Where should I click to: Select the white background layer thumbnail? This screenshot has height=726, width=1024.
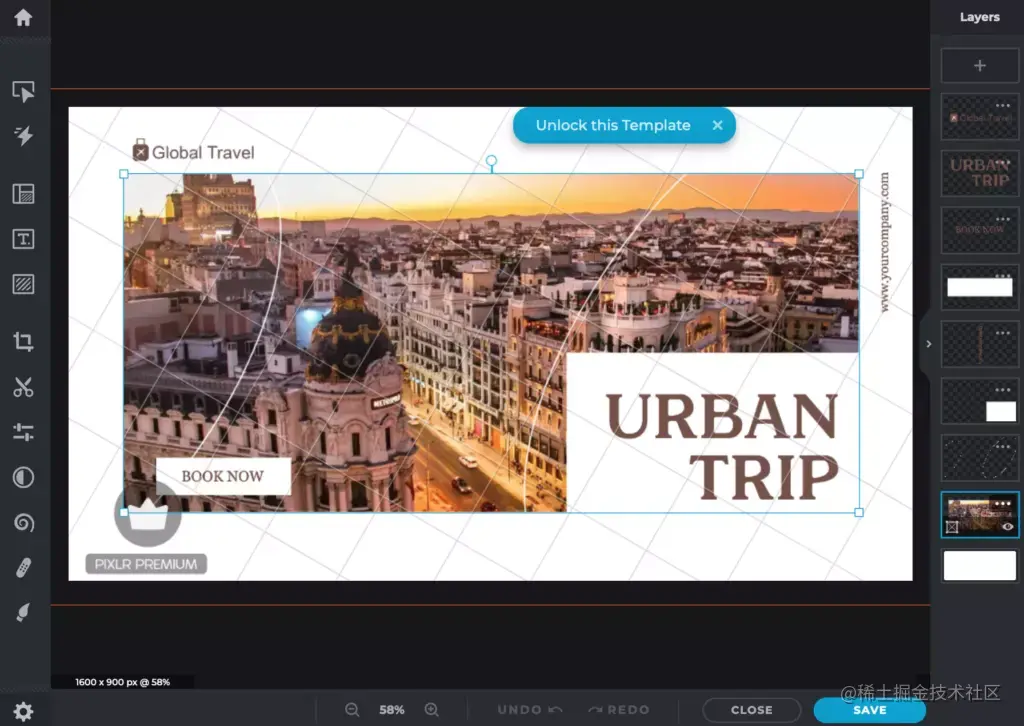point(980,565)
